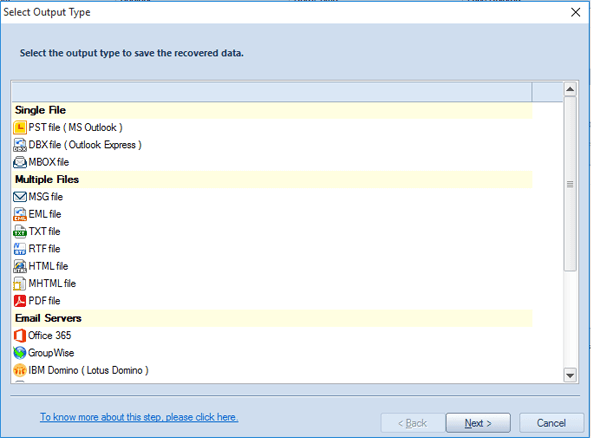Cancel the output type dialog
Screen dimensions: 591x438
[x=551, y=423]
